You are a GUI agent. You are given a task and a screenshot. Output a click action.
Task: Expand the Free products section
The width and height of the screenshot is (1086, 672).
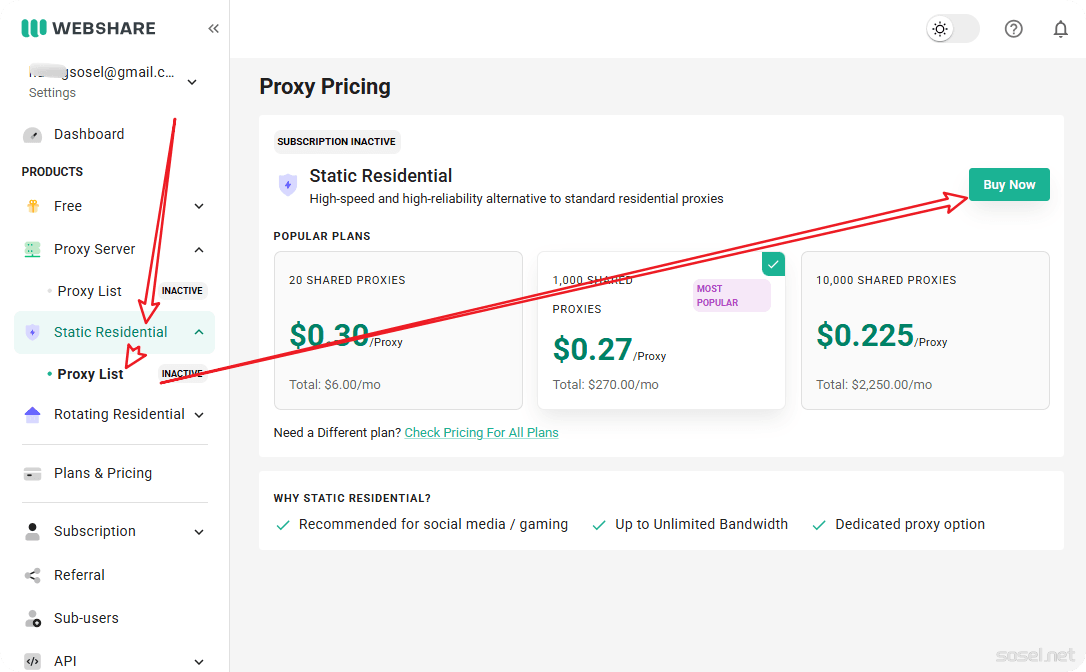(x=199, y=207)
